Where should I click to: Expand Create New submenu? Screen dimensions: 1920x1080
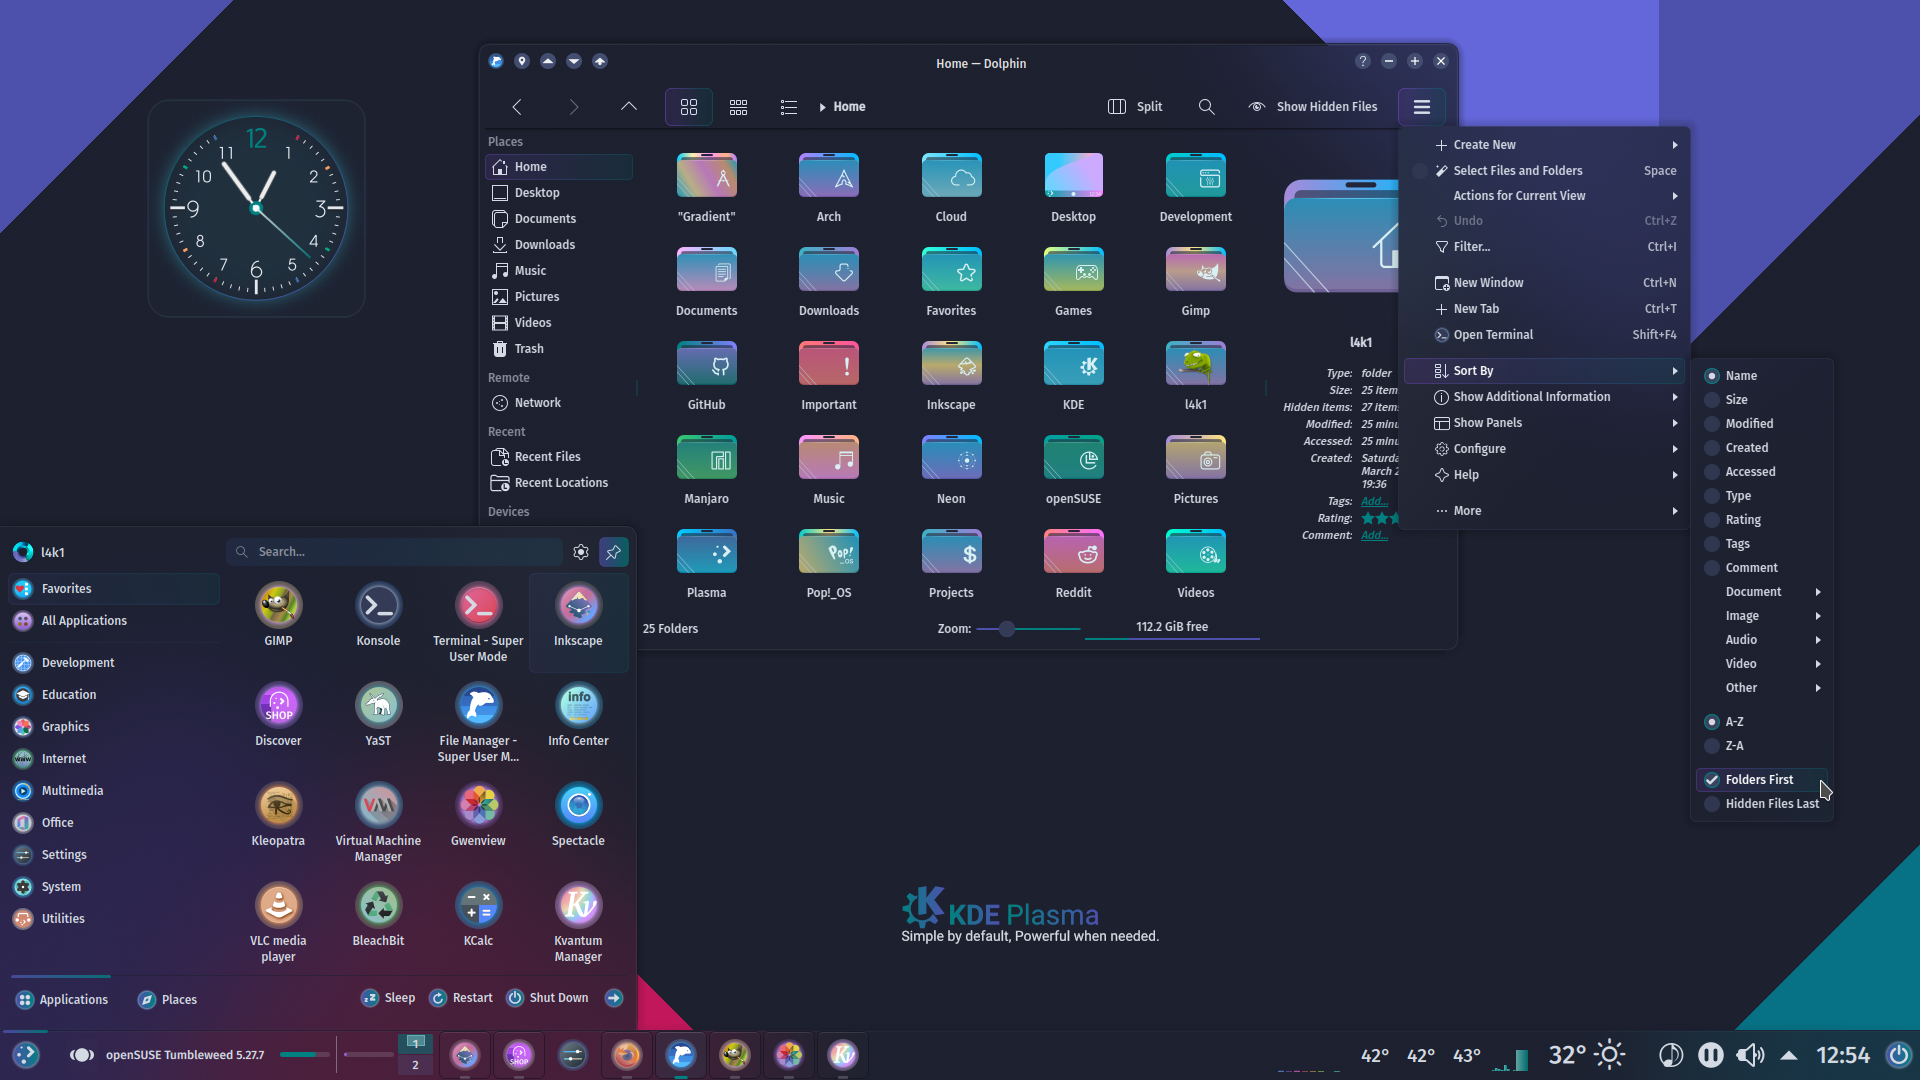[x=1545, y=145]
